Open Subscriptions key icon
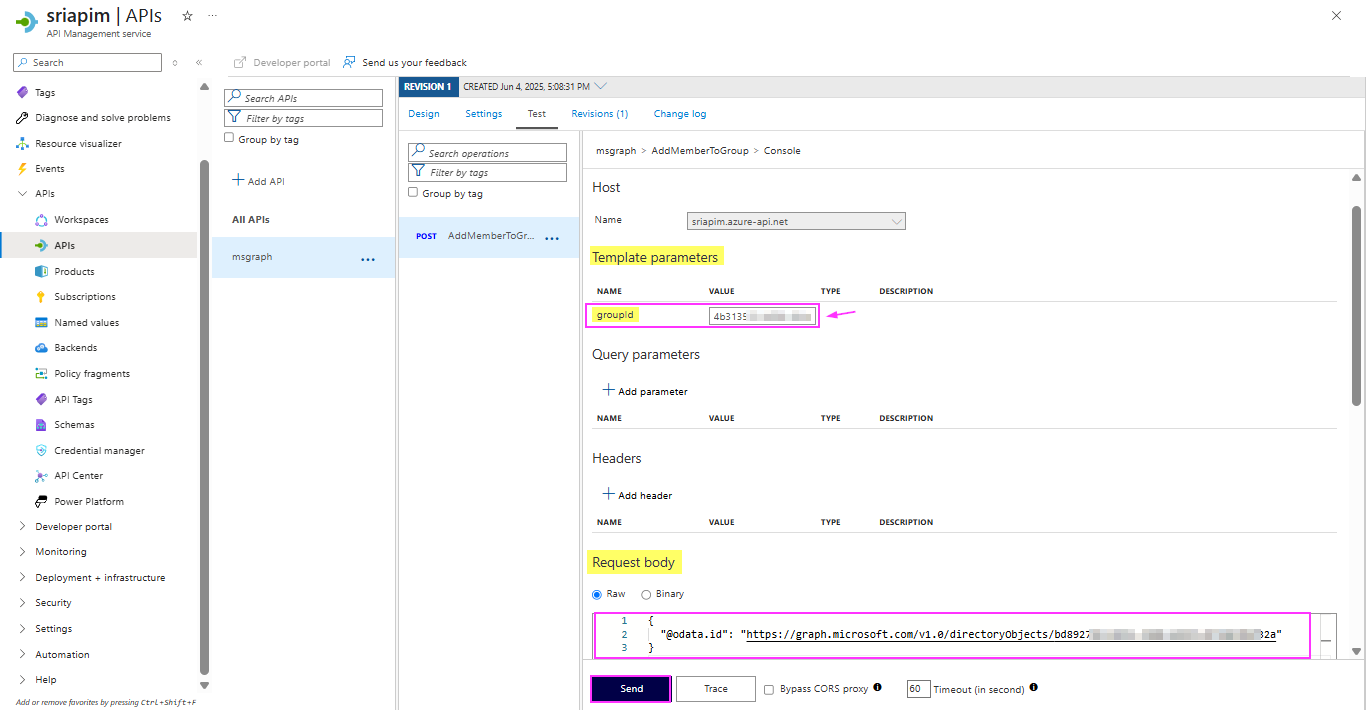This screenshot has width=1366, height=710. point(41,296)
